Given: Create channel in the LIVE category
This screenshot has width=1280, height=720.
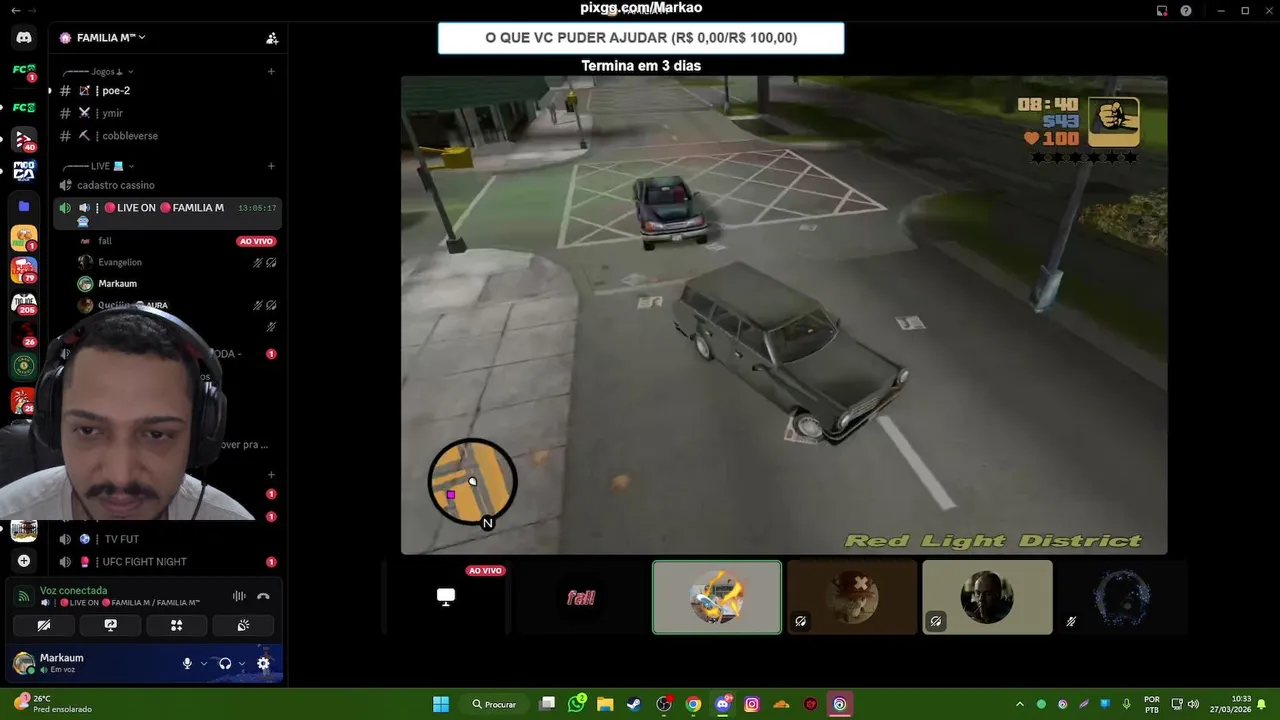Looking at the screenshot, I should (271, 166).
